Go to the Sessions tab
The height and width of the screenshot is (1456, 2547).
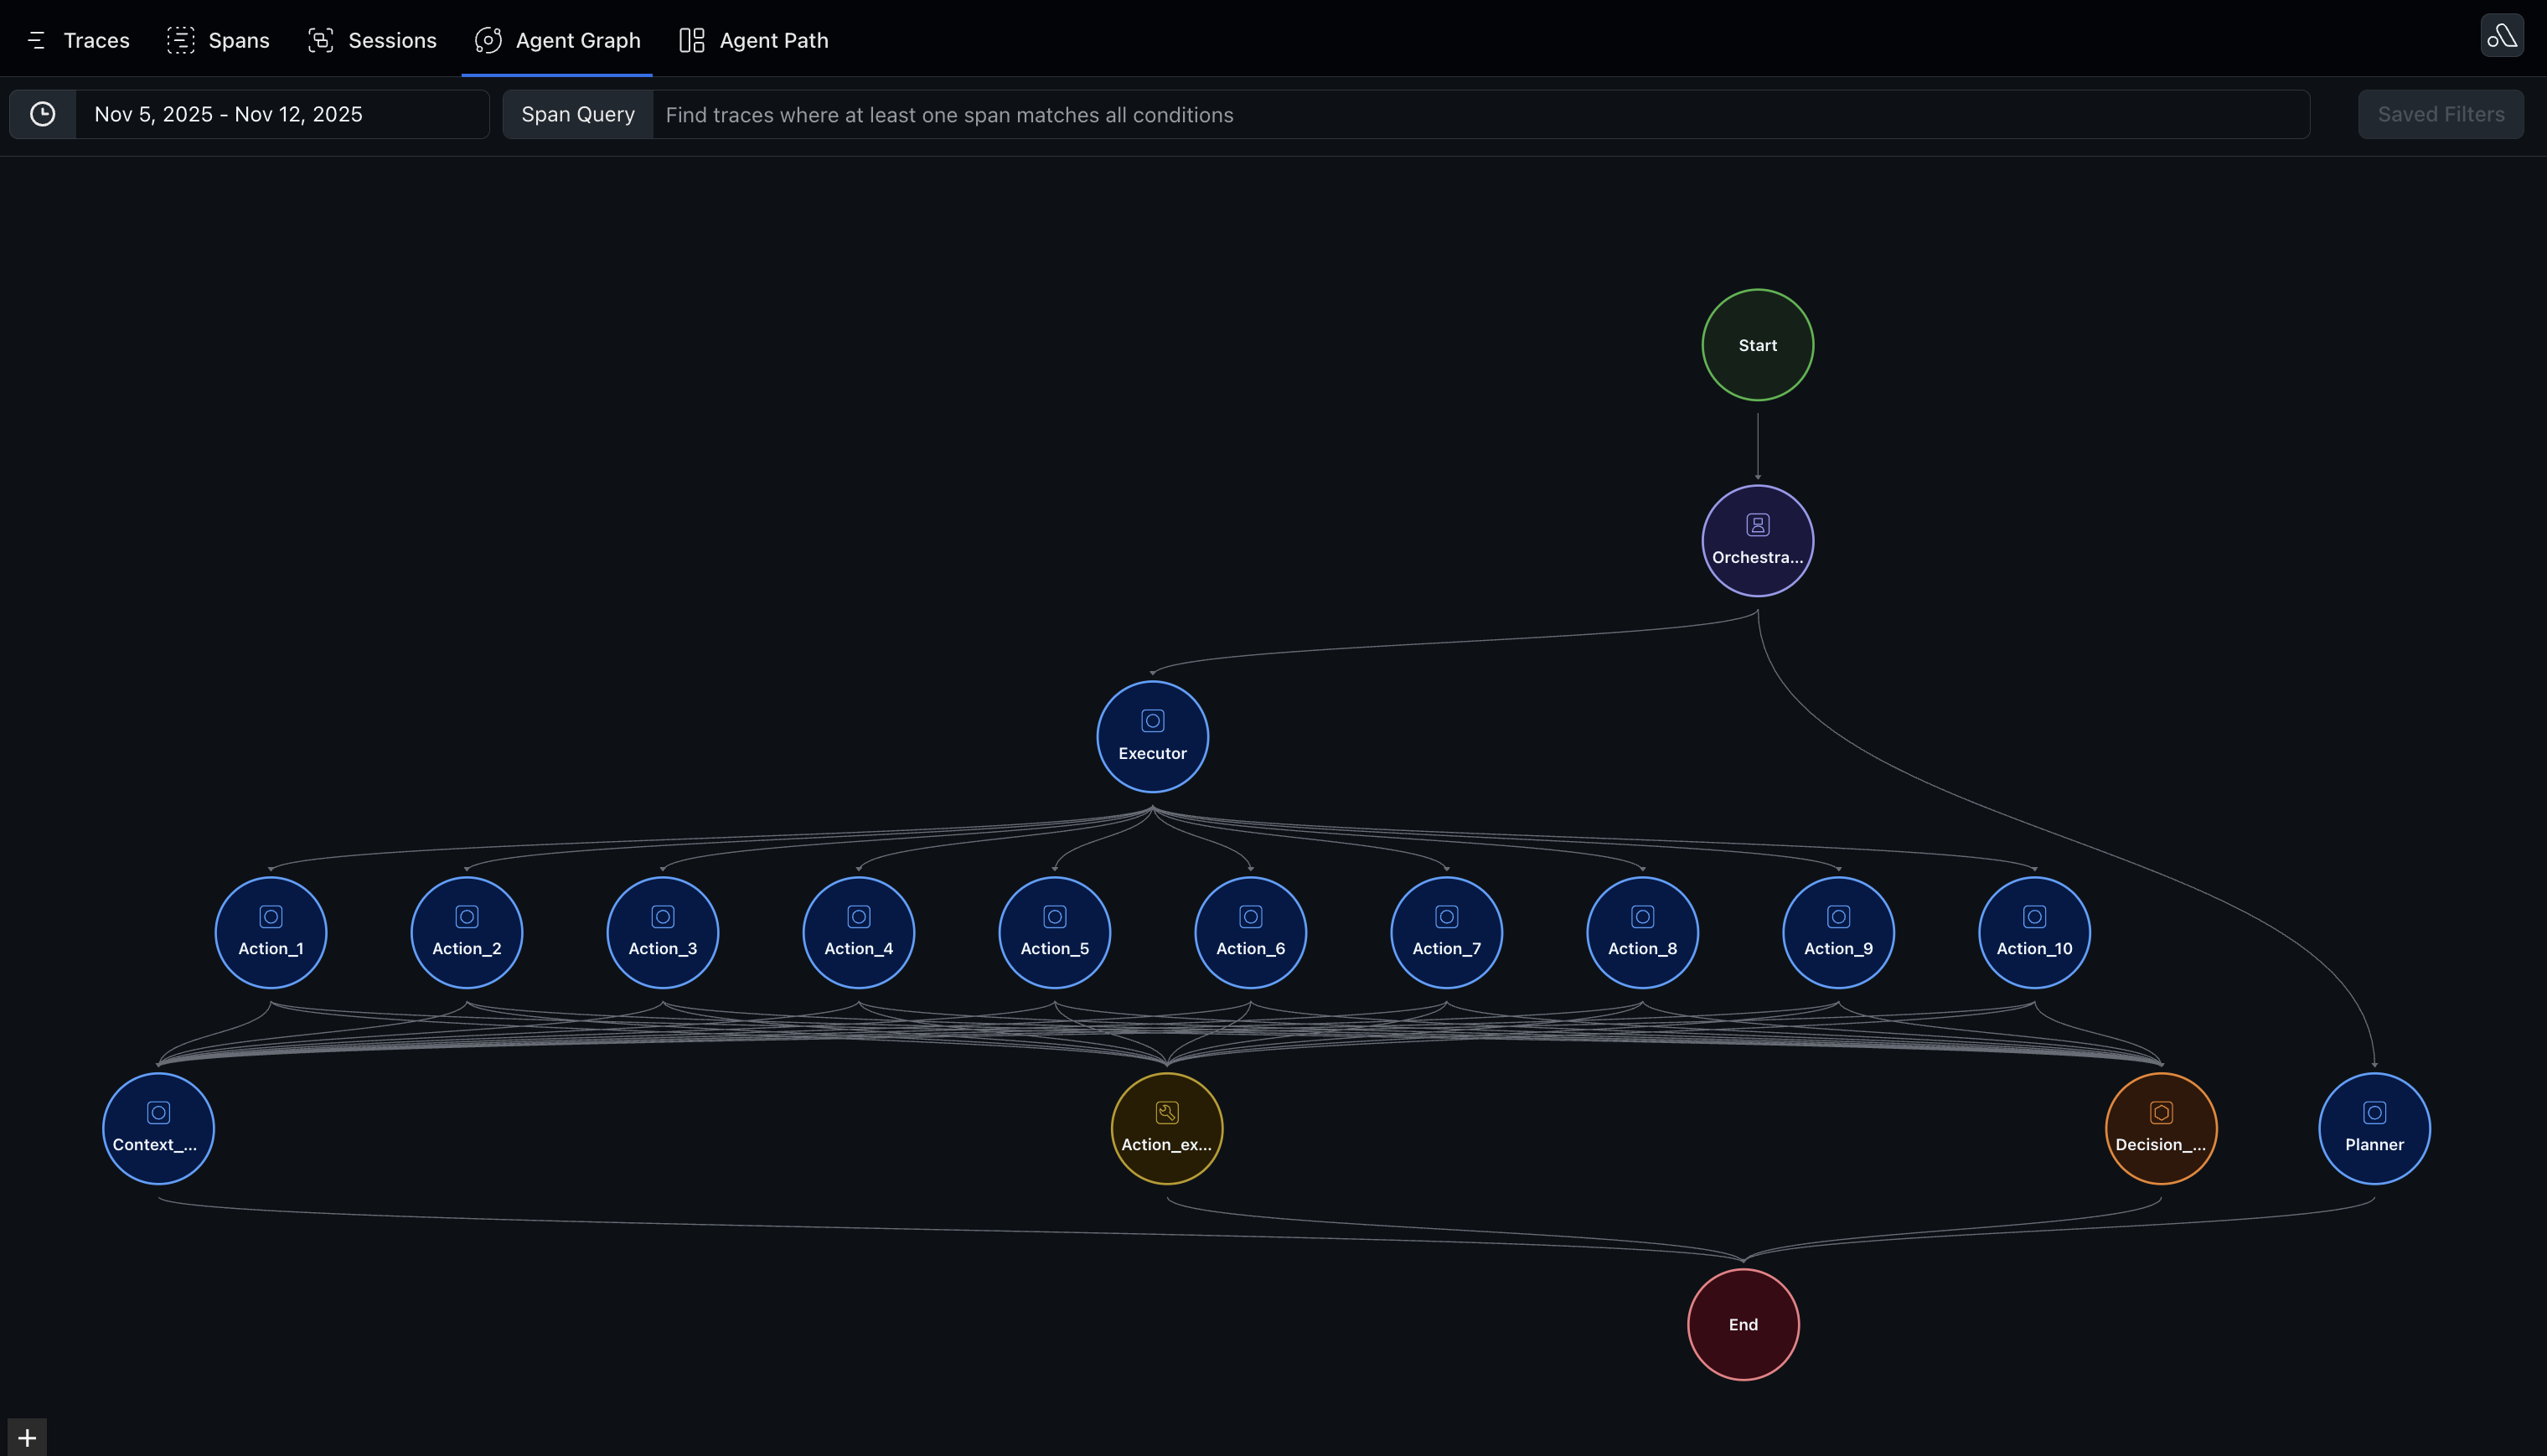tap(372, 40)
